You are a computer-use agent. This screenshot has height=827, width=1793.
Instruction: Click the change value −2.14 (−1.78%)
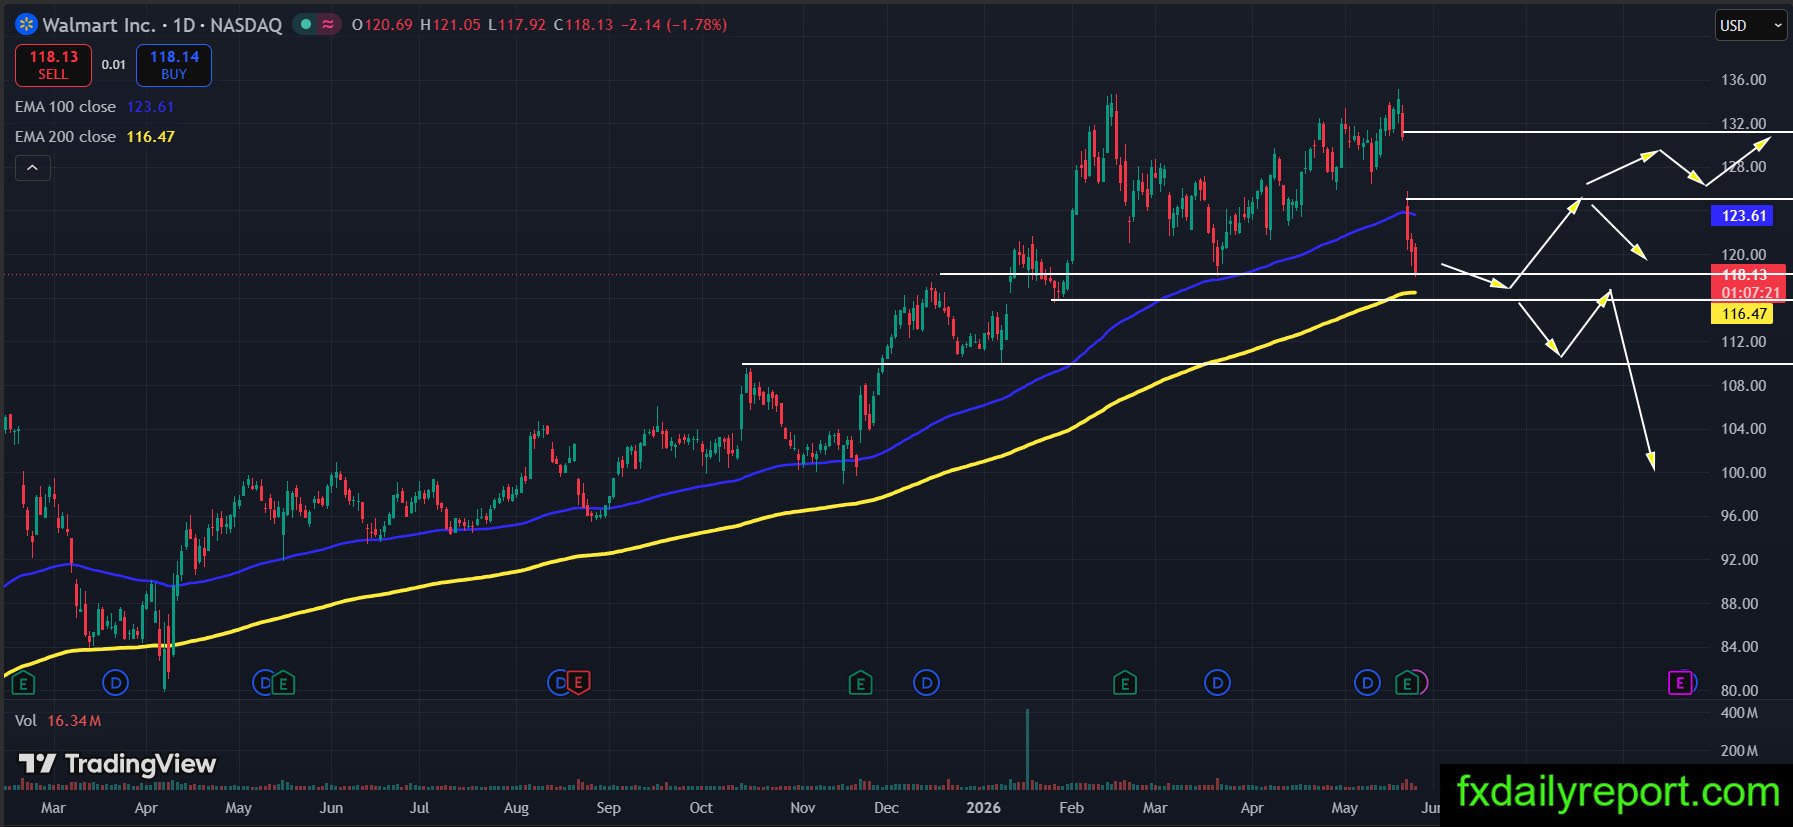click(x=674, y=24)
